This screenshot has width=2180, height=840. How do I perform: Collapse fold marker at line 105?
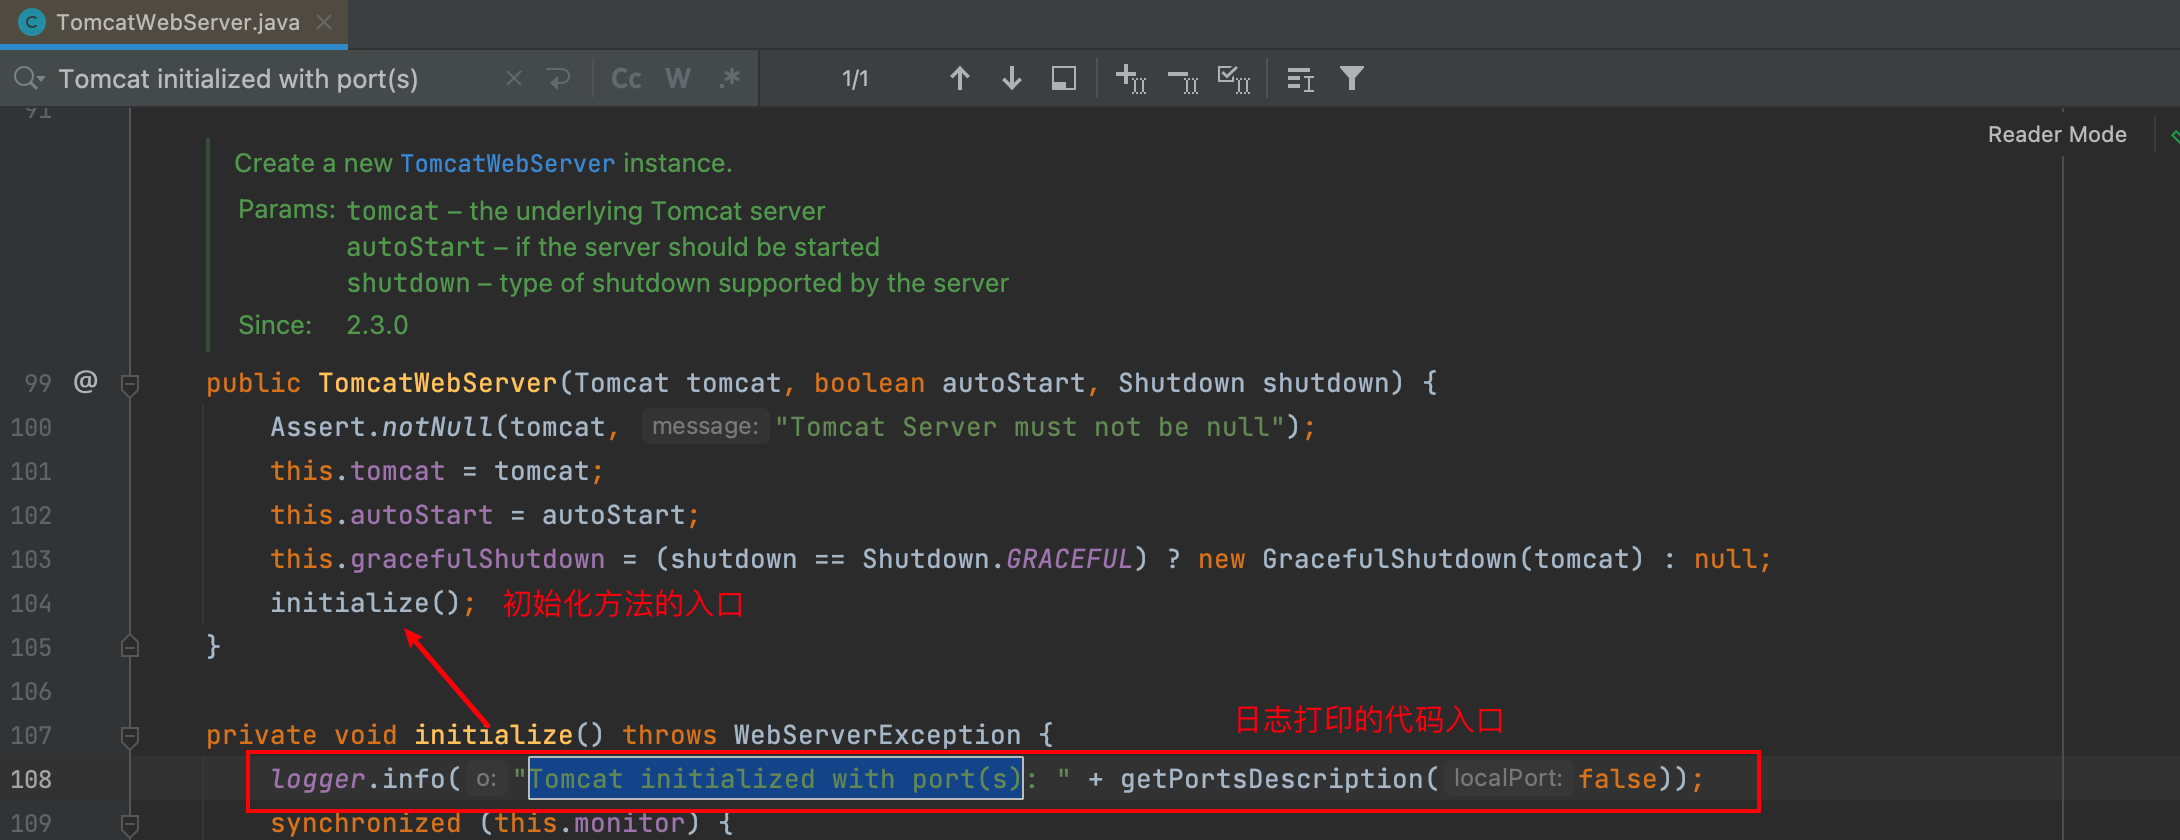129,646
